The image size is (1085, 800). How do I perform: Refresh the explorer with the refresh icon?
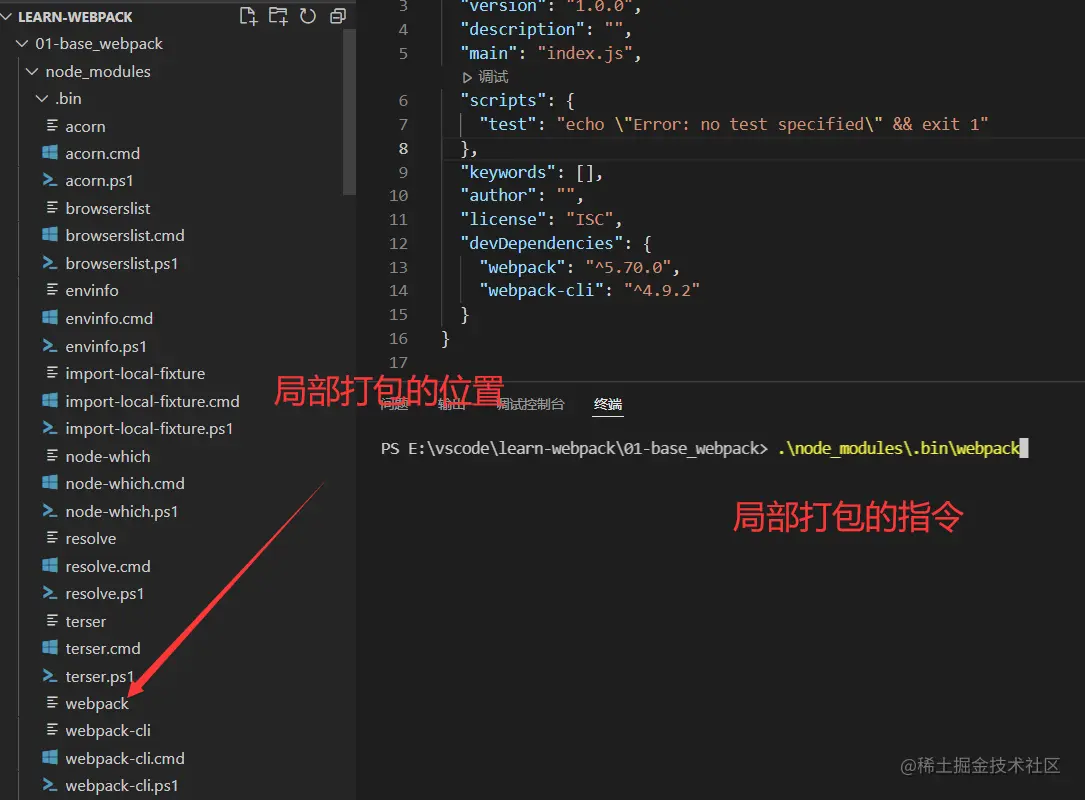pyautogui.click(x=308, y=16)
